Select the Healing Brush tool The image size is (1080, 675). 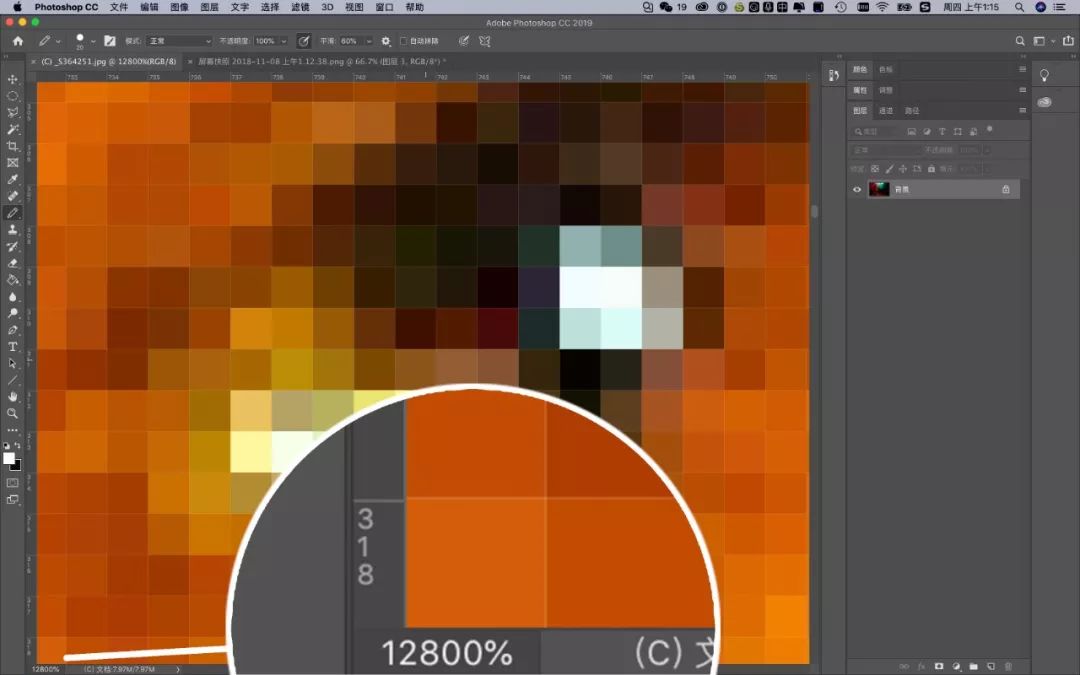12,196
